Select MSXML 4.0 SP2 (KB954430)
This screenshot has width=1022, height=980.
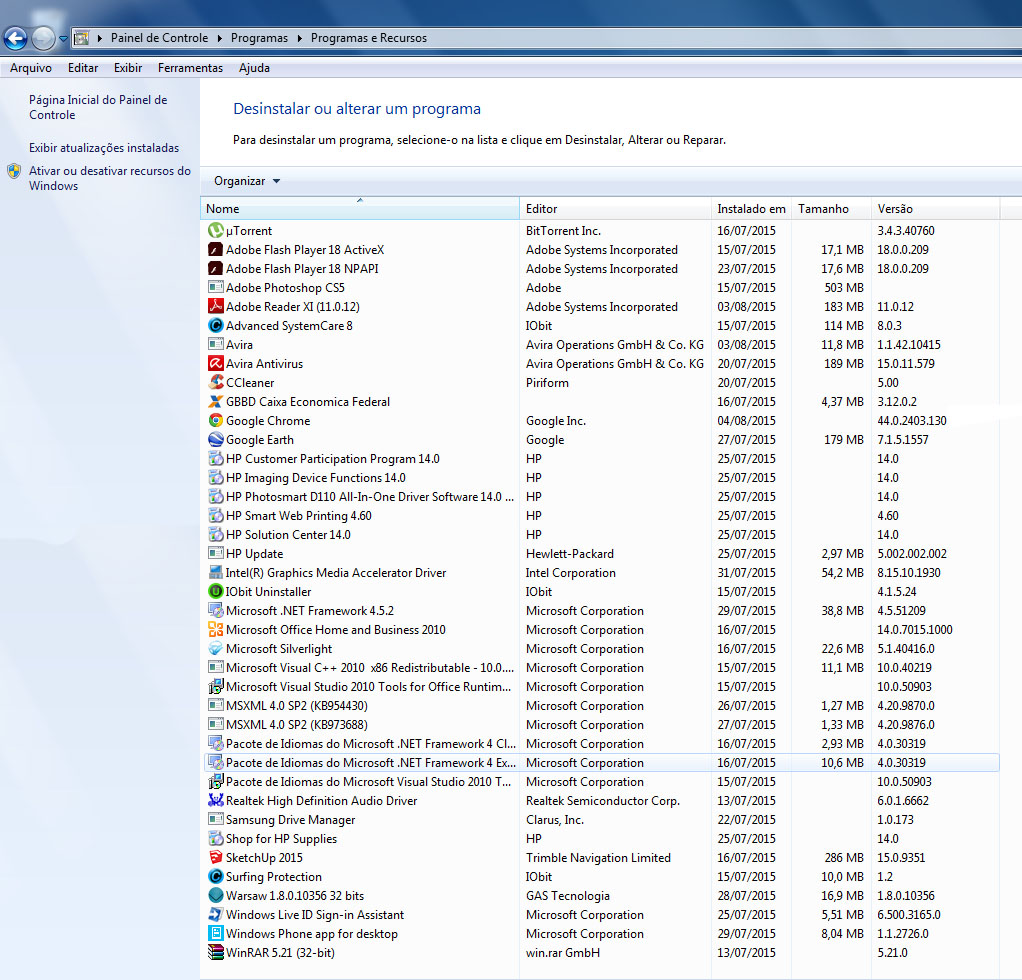(x=602, y=706)
